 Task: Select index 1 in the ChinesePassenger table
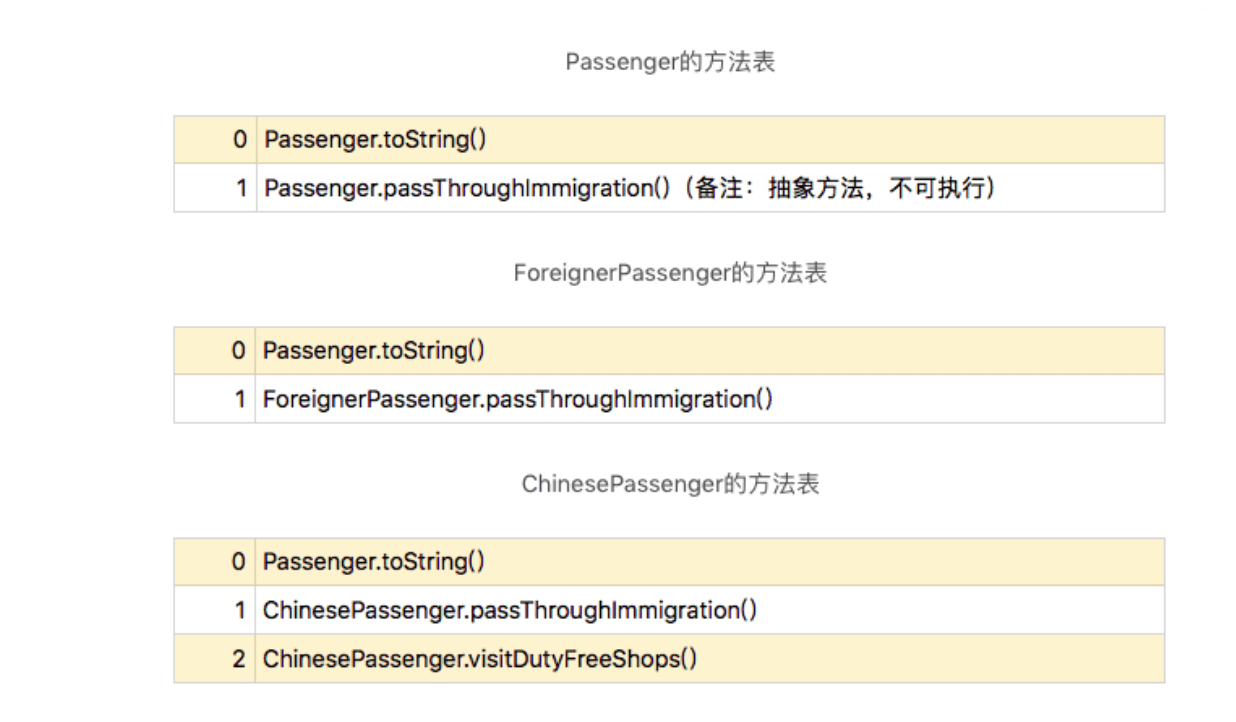tap(240, 610)
